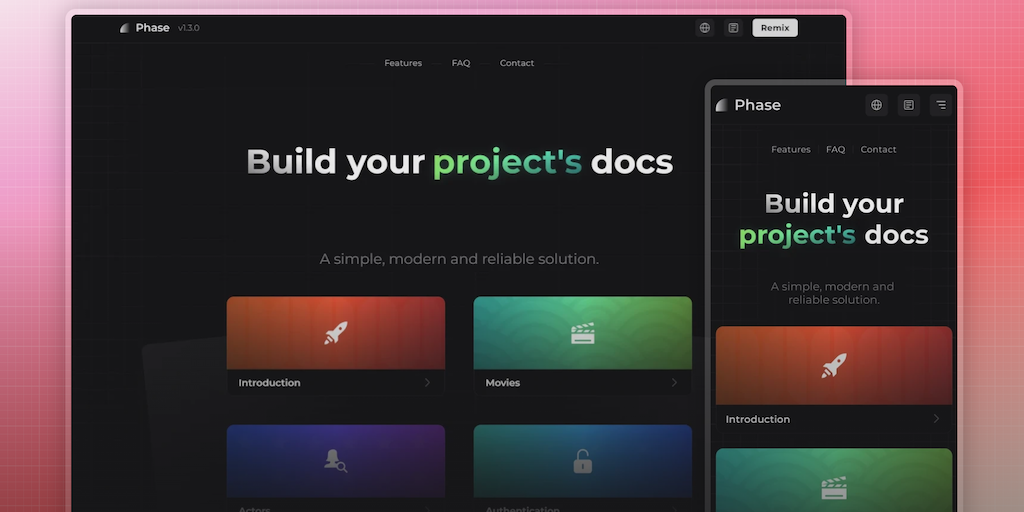Click the clapperboard icon in mobile window
The width and height of the screenshot is (1024, 512).
click(x=834, y=488)
